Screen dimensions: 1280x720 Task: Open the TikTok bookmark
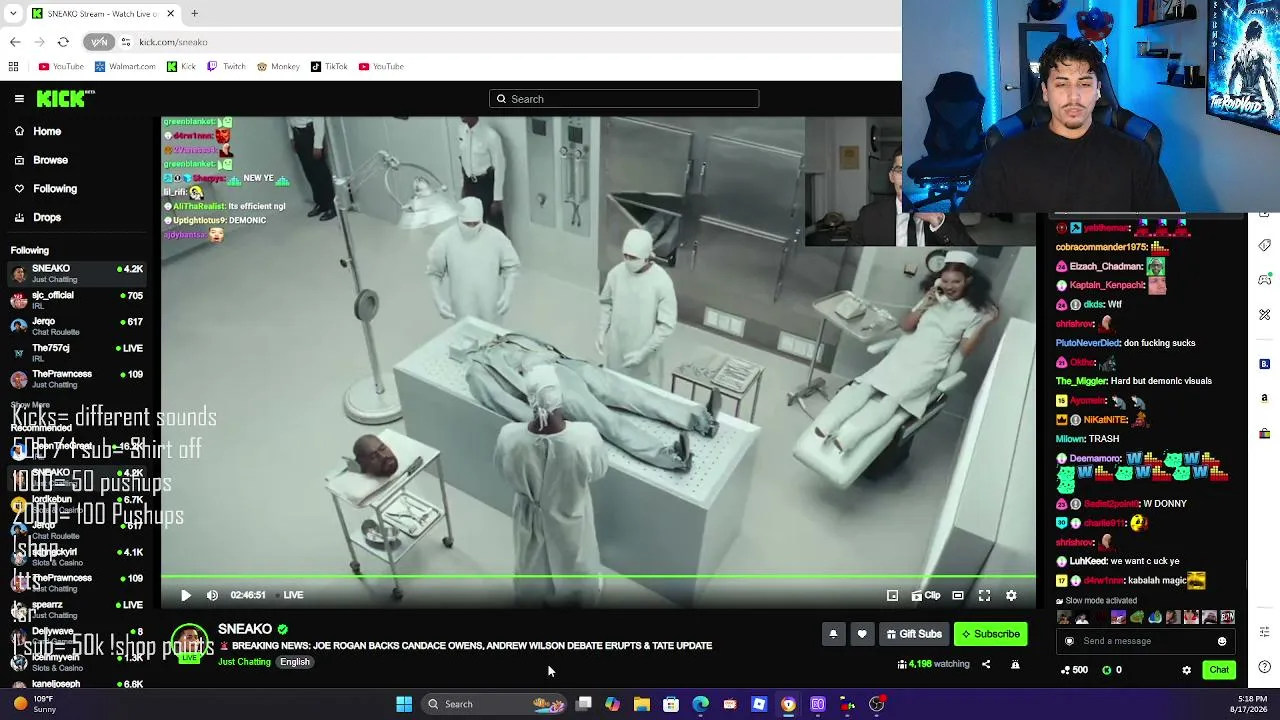(x=329, y=67)
